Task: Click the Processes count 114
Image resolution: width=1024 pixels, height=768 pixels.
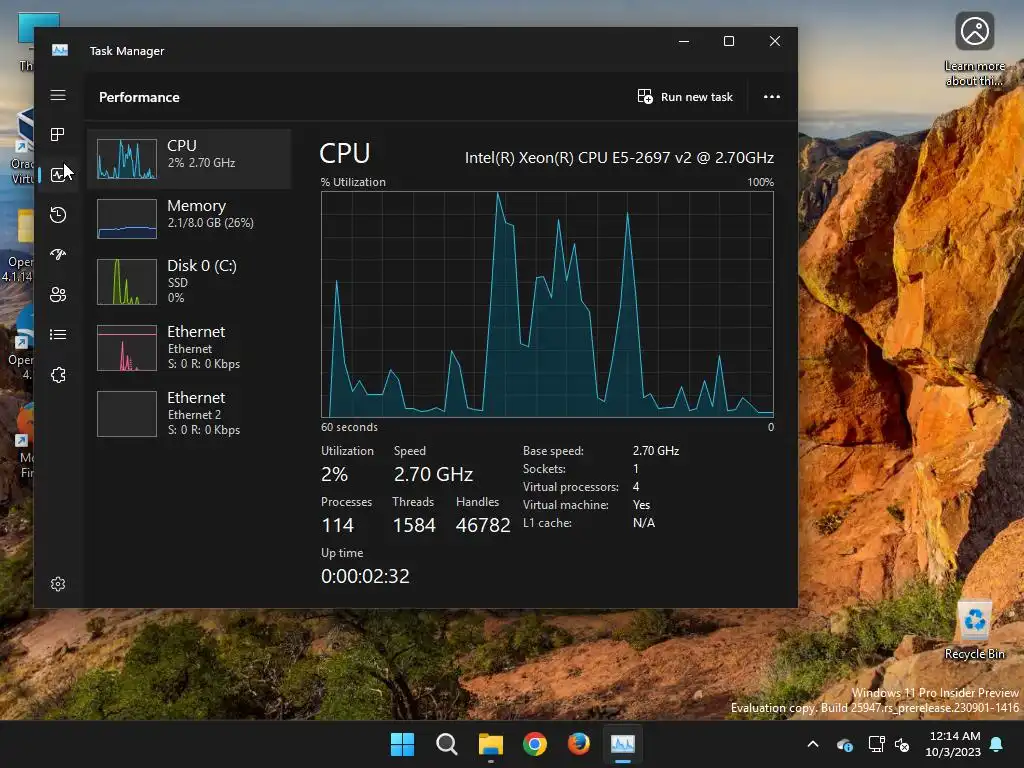Action: coord(338,525)
